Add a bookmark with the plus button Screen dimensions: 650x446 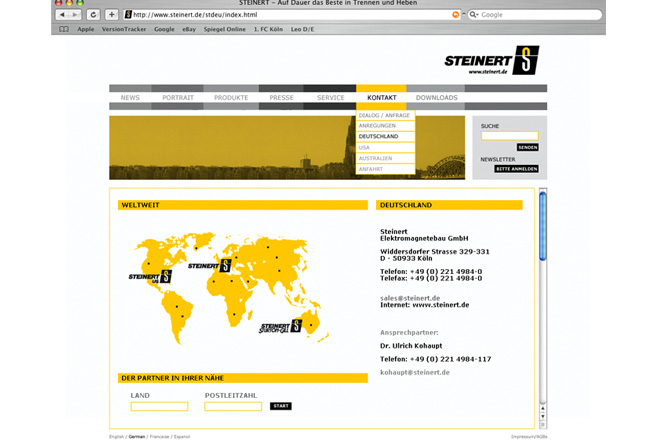tap(112, 15)
